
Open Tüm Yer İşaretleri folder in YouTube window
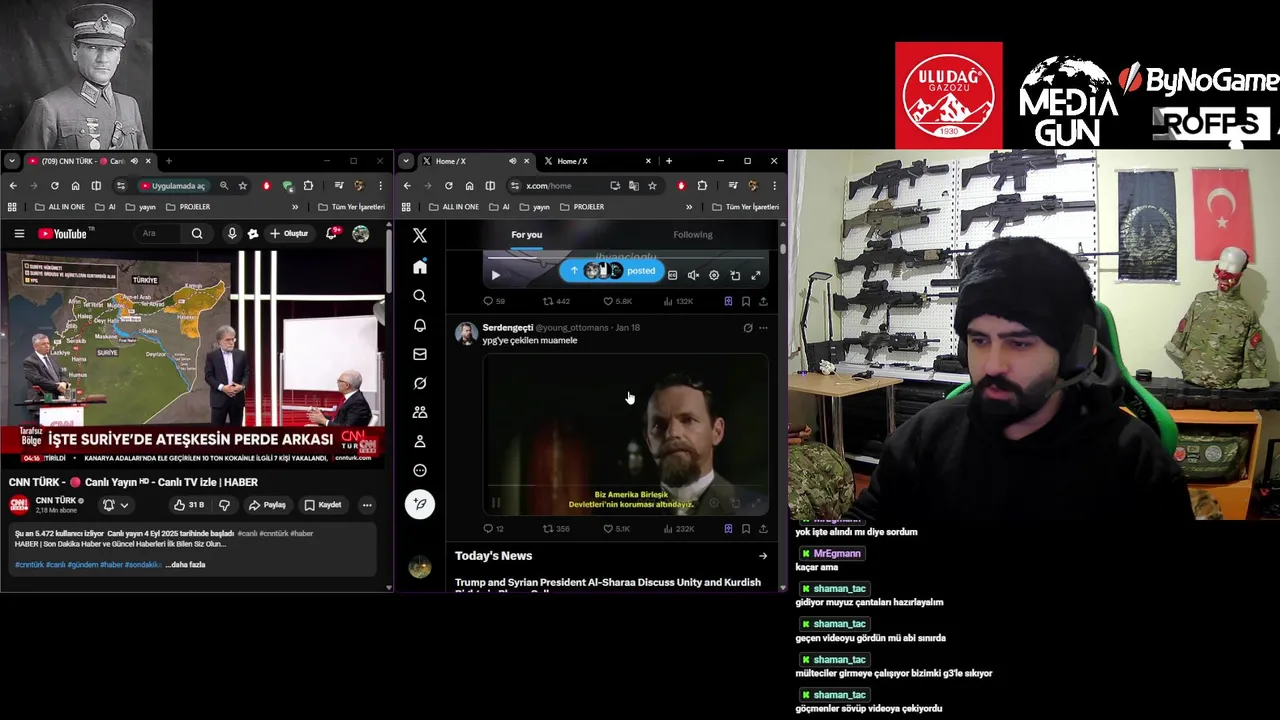(x=352, y=207)
